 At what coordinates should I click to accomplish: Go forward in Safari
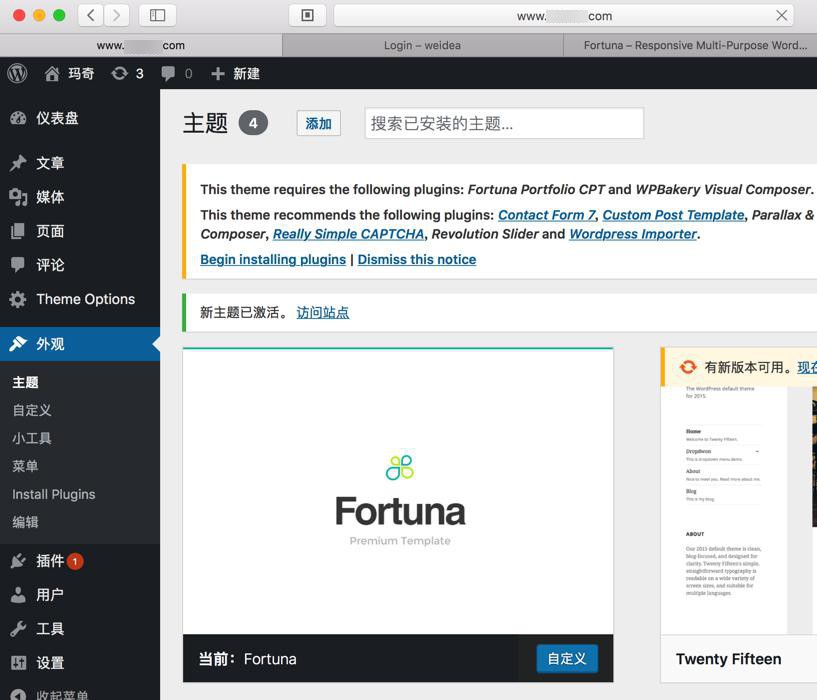(116, 15)
